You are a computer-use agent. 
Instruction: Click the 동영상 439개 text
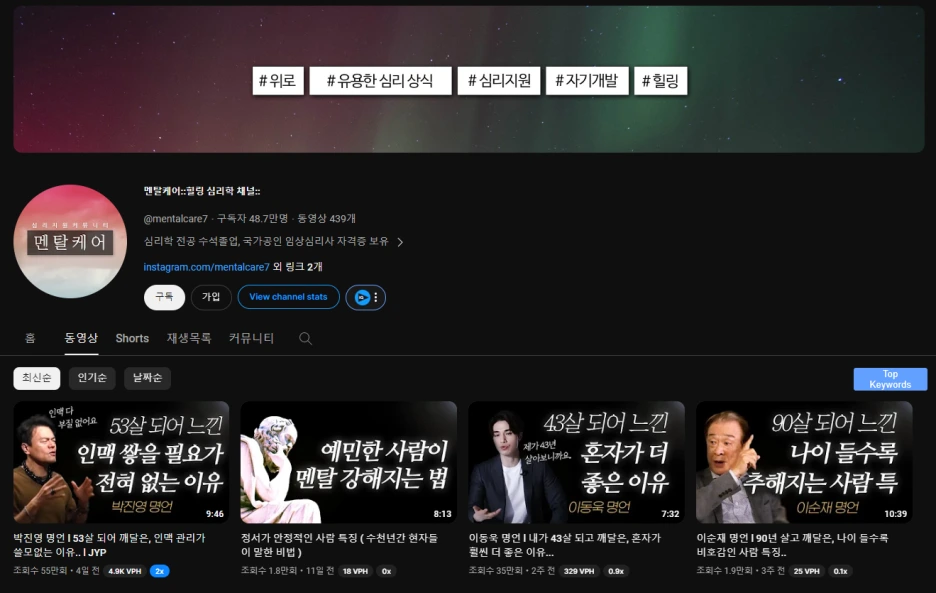coord(327,219)
